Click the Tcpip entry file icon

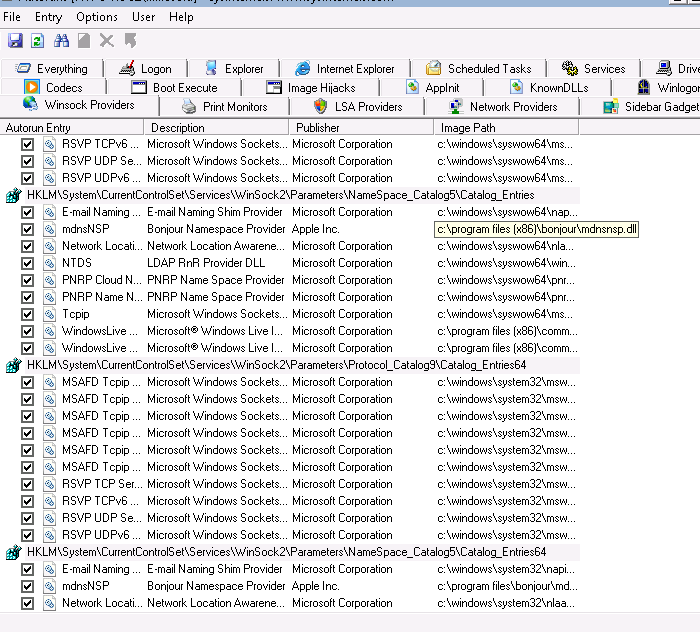point(50,314)
